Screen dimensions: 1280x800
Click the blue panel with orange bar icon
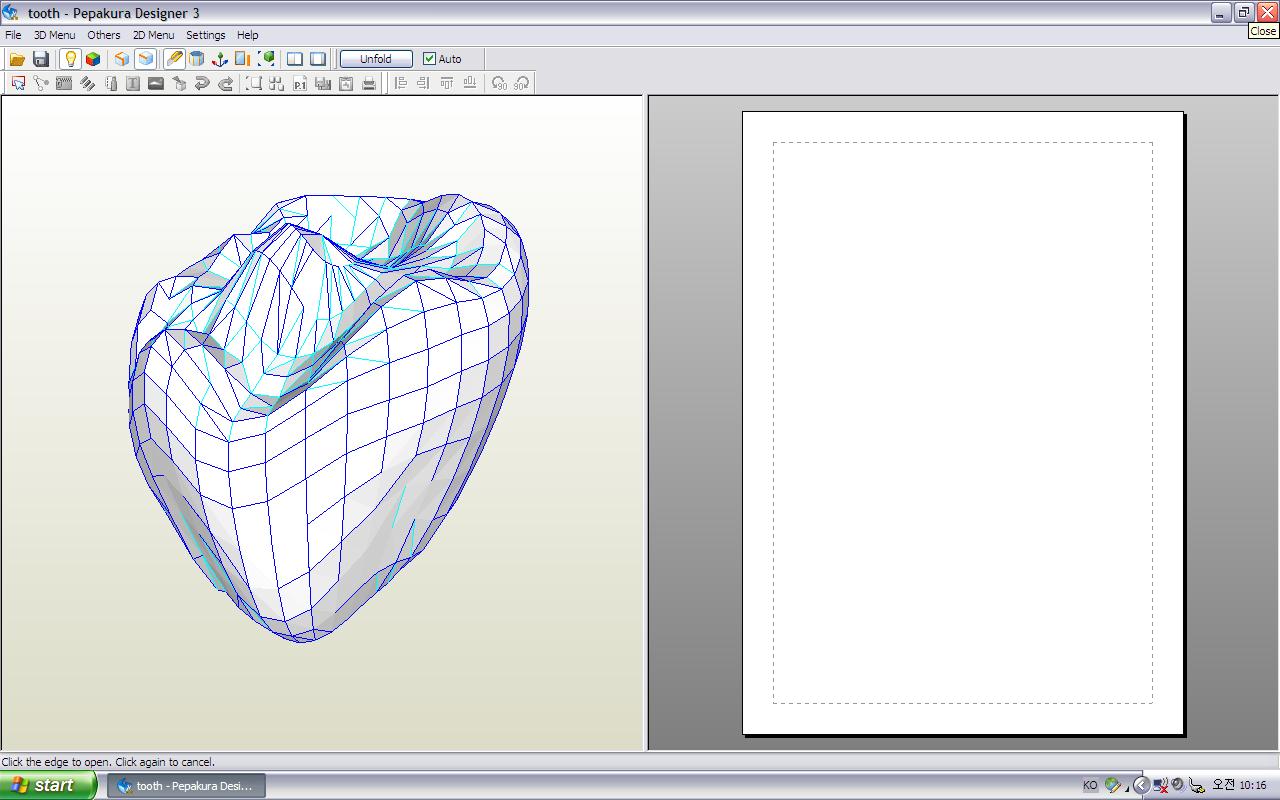[242, 59]
